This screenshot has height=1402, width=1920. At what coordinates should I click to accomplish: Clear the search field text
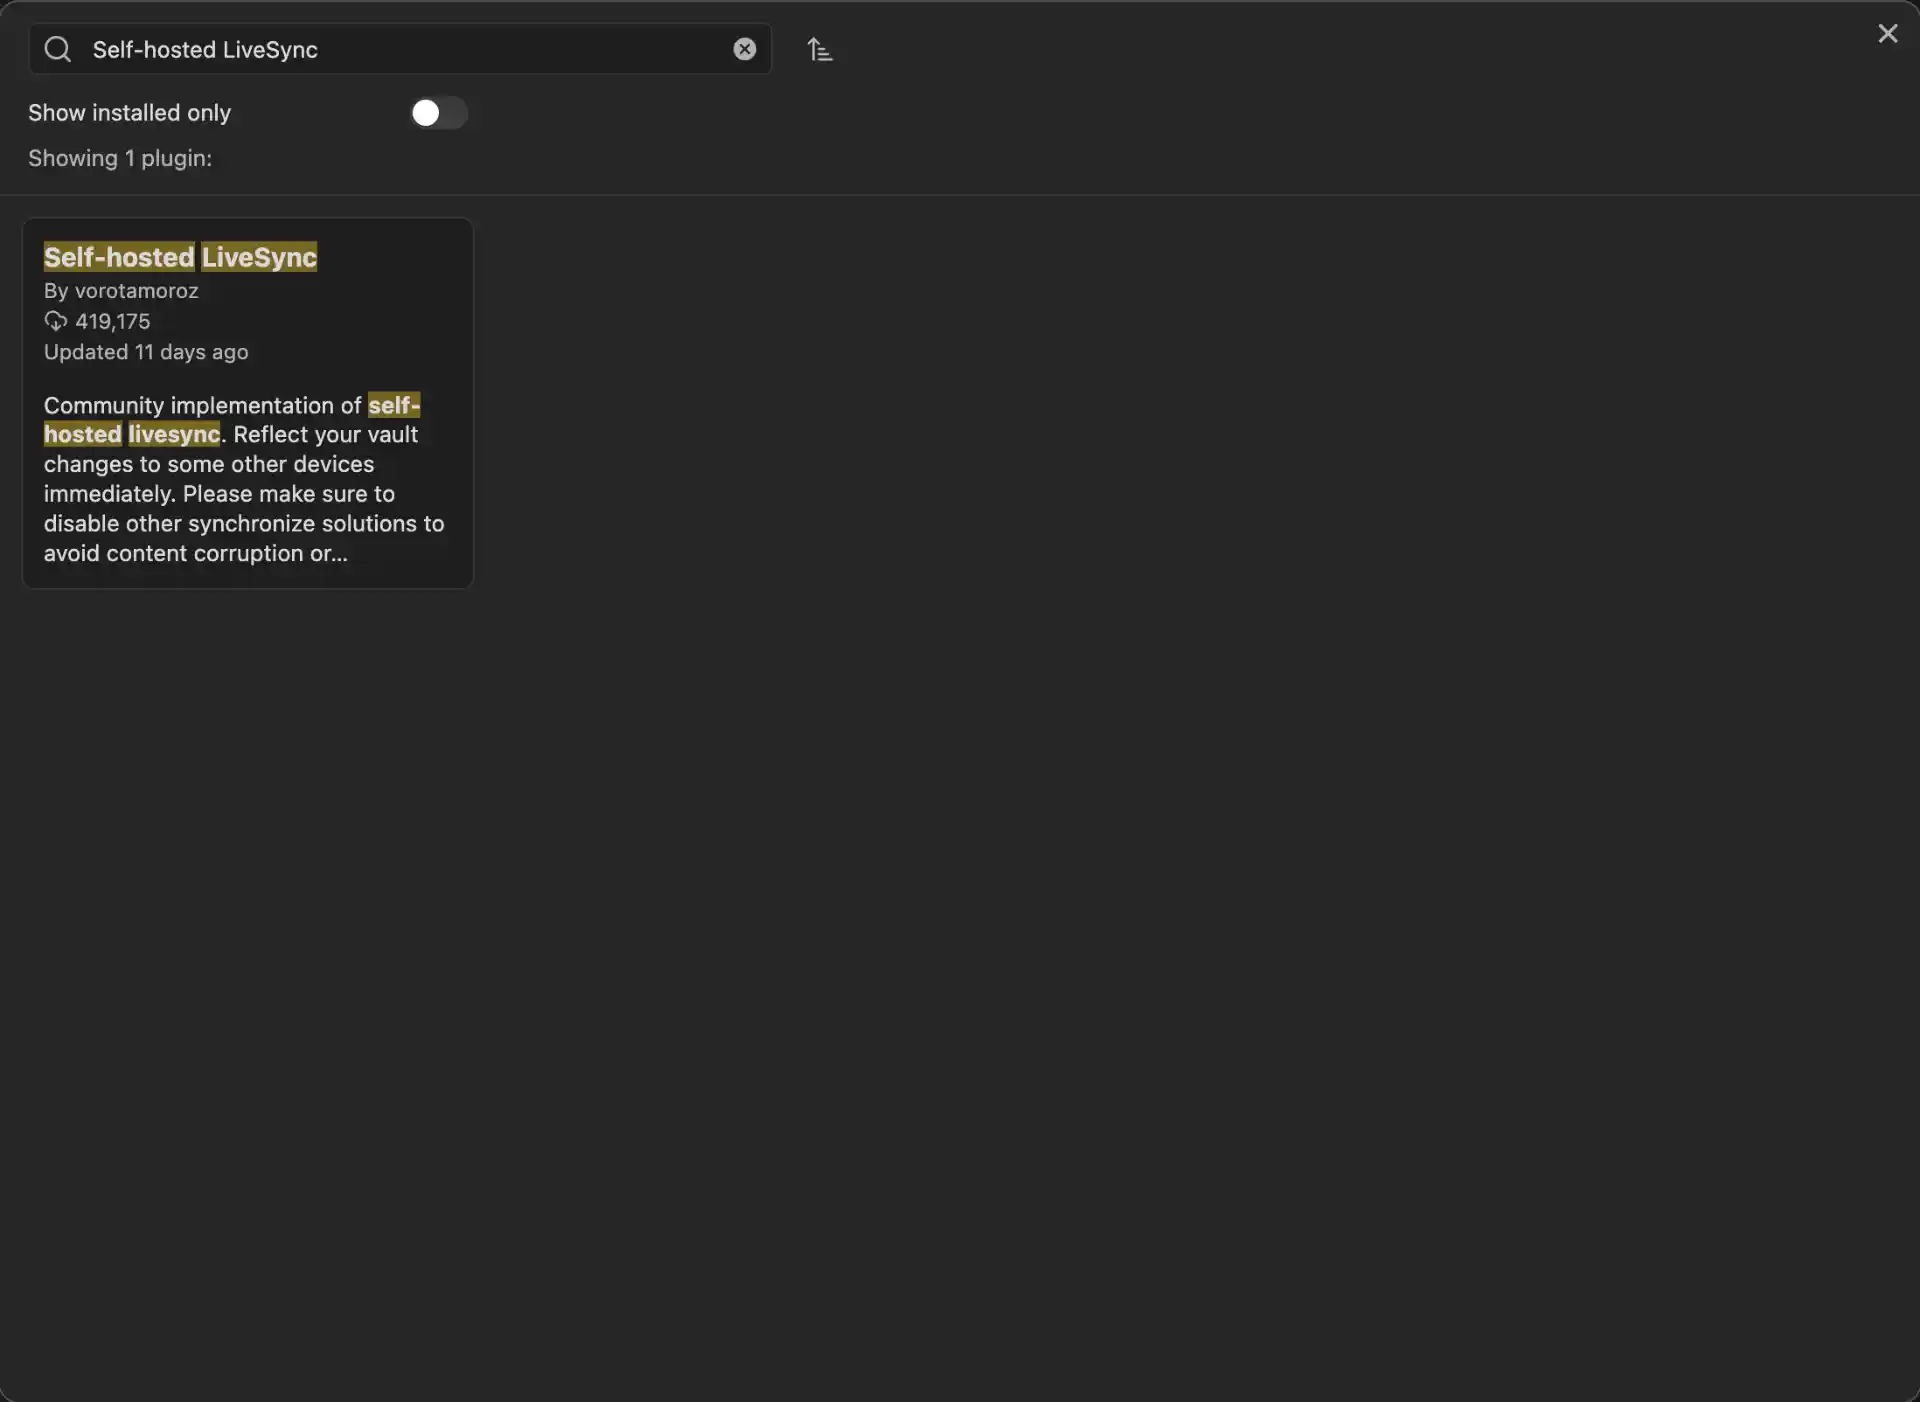[744, 49]
